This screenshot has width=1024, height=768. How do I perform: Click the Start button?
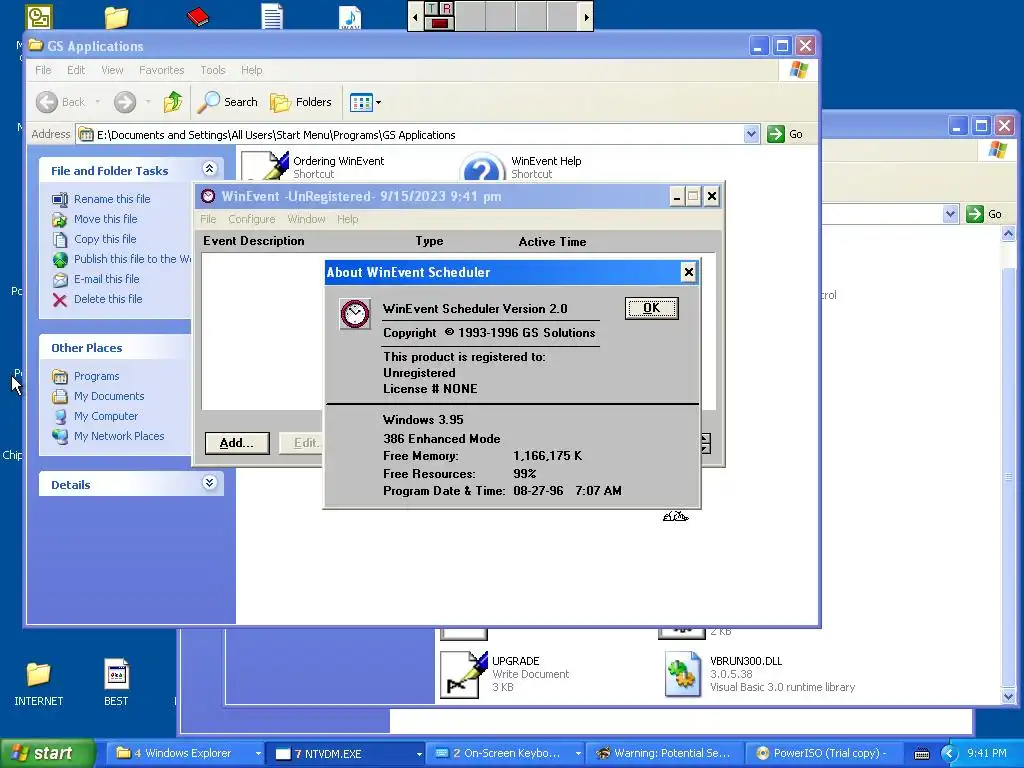point(47,753)
